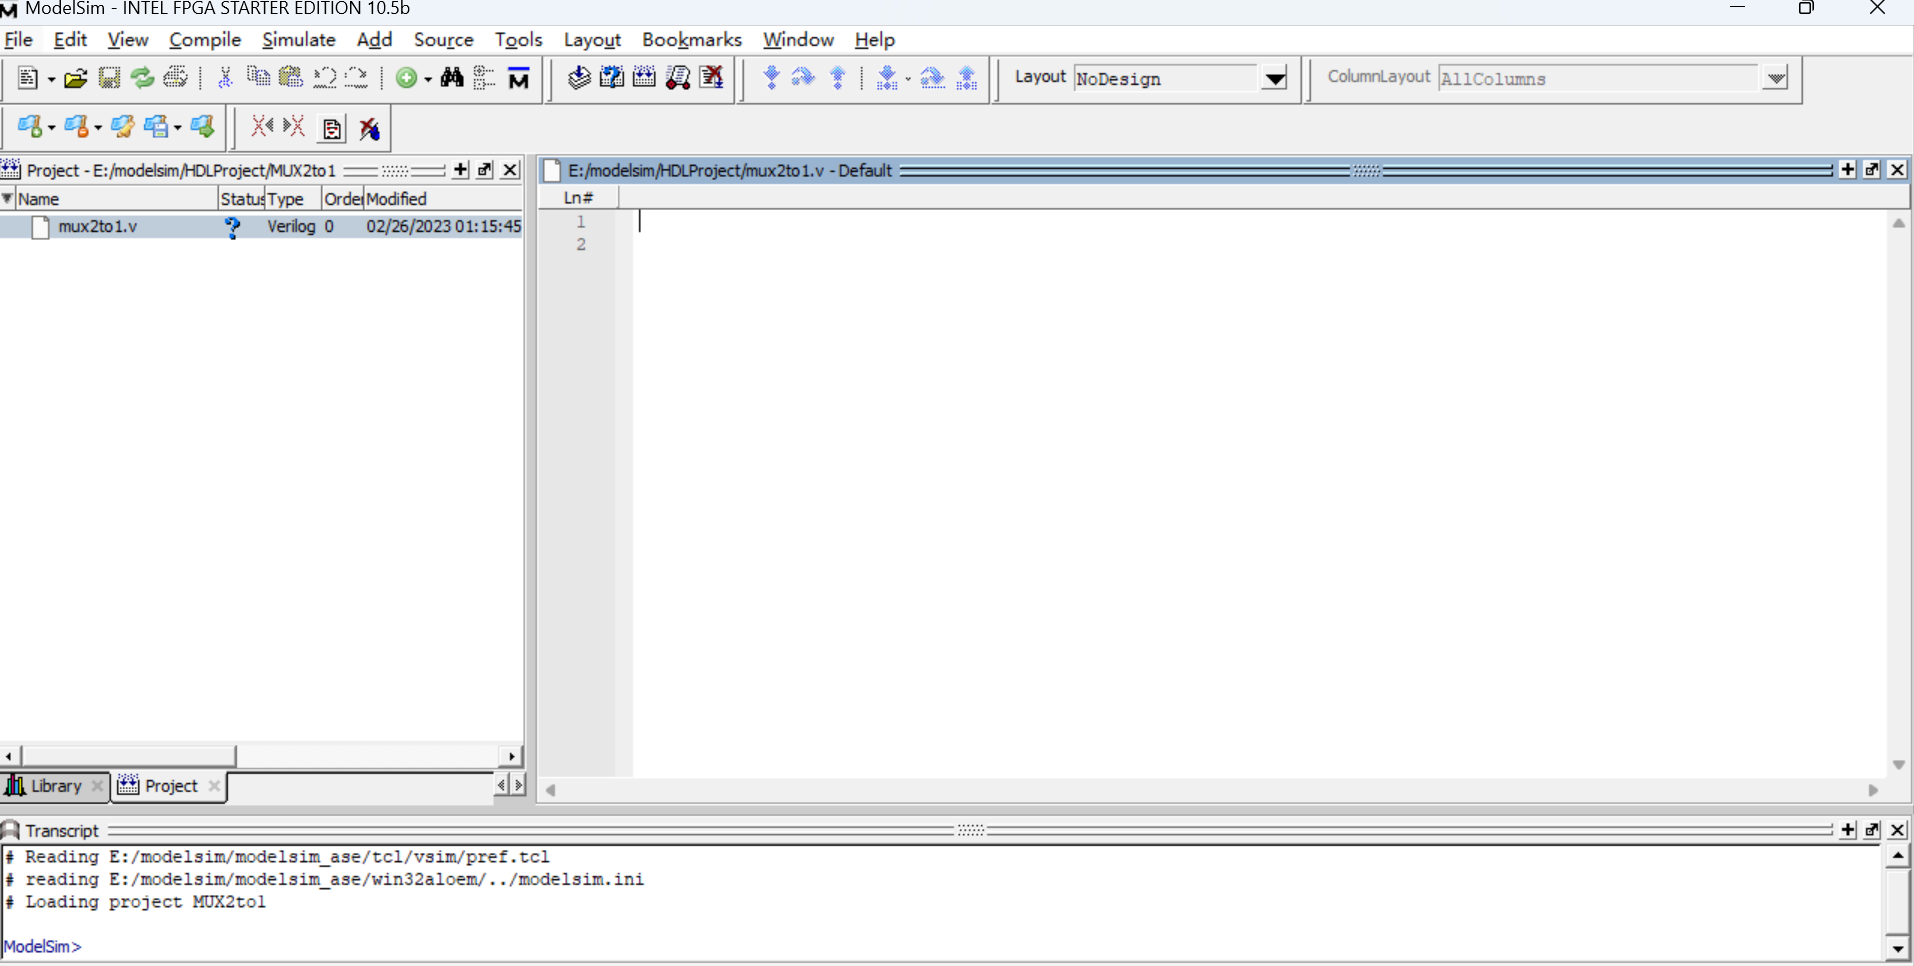This screenshot has width=1914, height=966.
Task: Click the Collapse All icon beside the binoculars
Action: 485,78
